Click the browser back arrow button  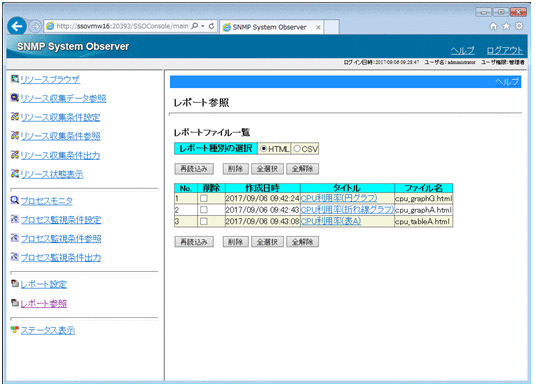(17, 26)
